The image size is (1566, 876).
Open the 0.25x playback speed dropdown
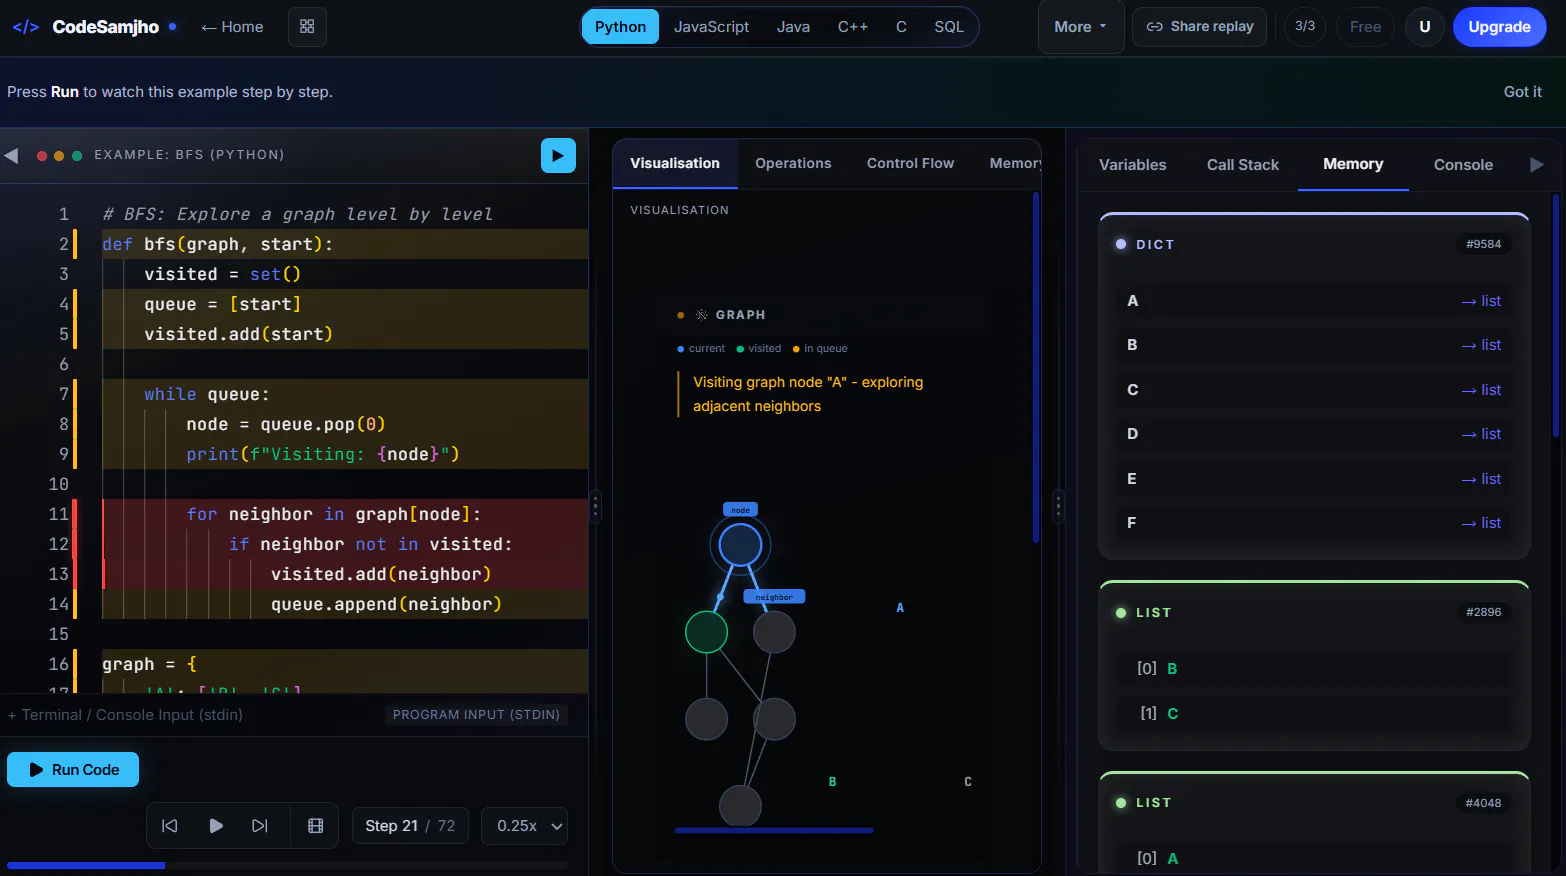[x=524, y=826]
